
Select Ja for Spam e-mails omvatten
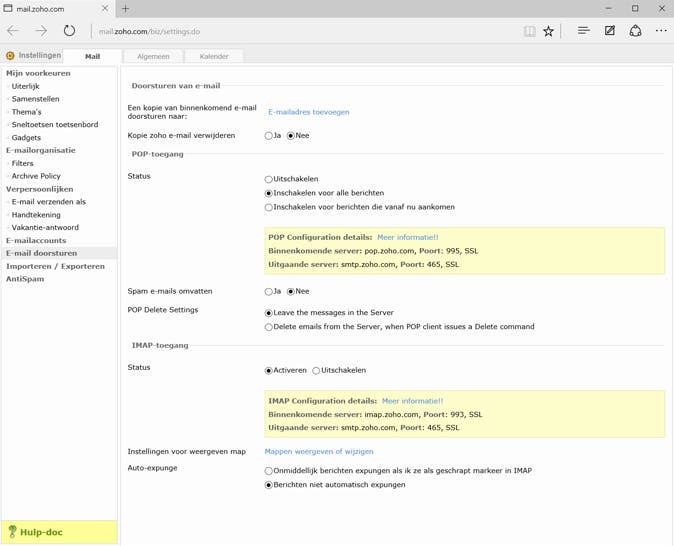pyautogui.click(x=269, y=291)
